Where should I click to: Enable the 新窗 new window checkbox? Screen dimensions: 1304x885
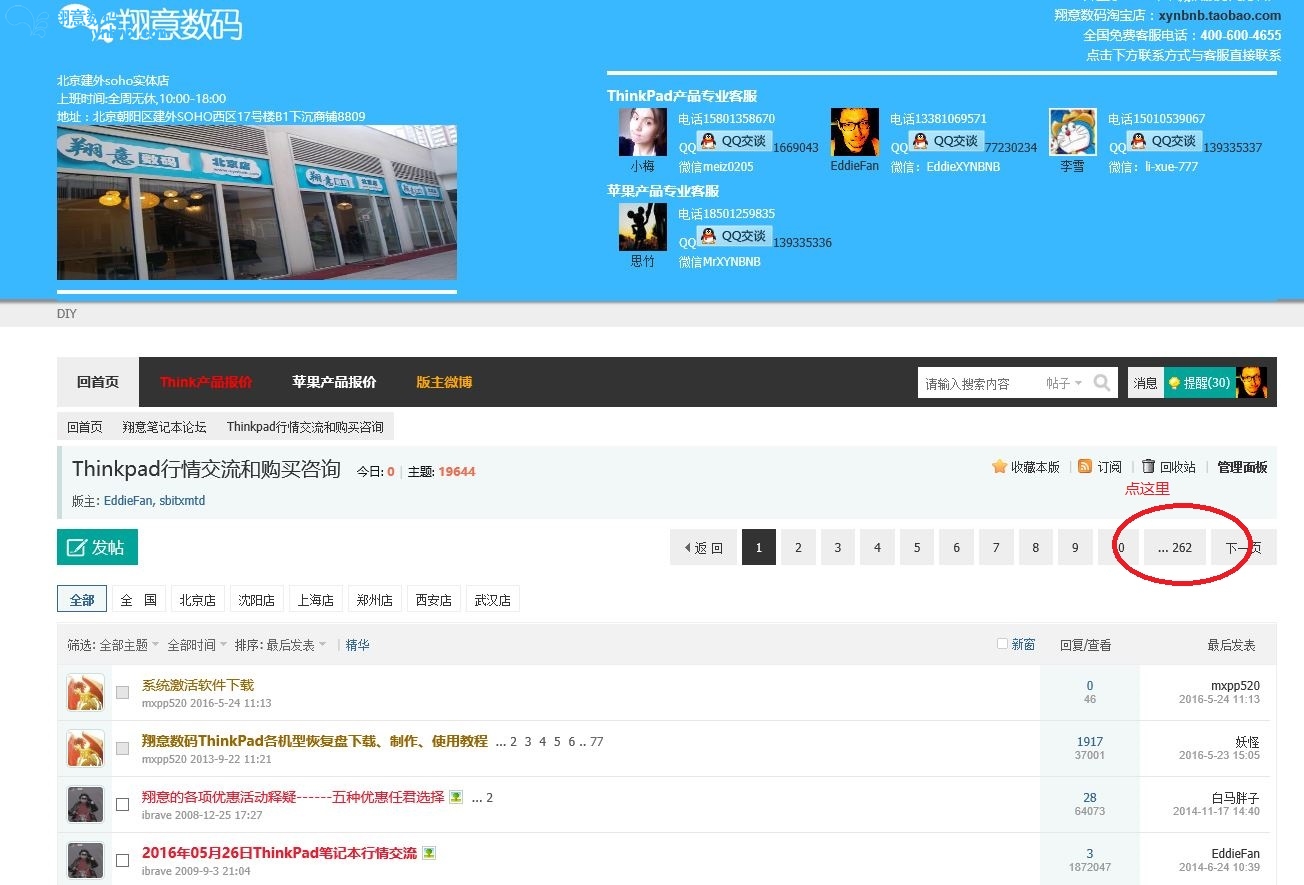[x=1002, y=644]
